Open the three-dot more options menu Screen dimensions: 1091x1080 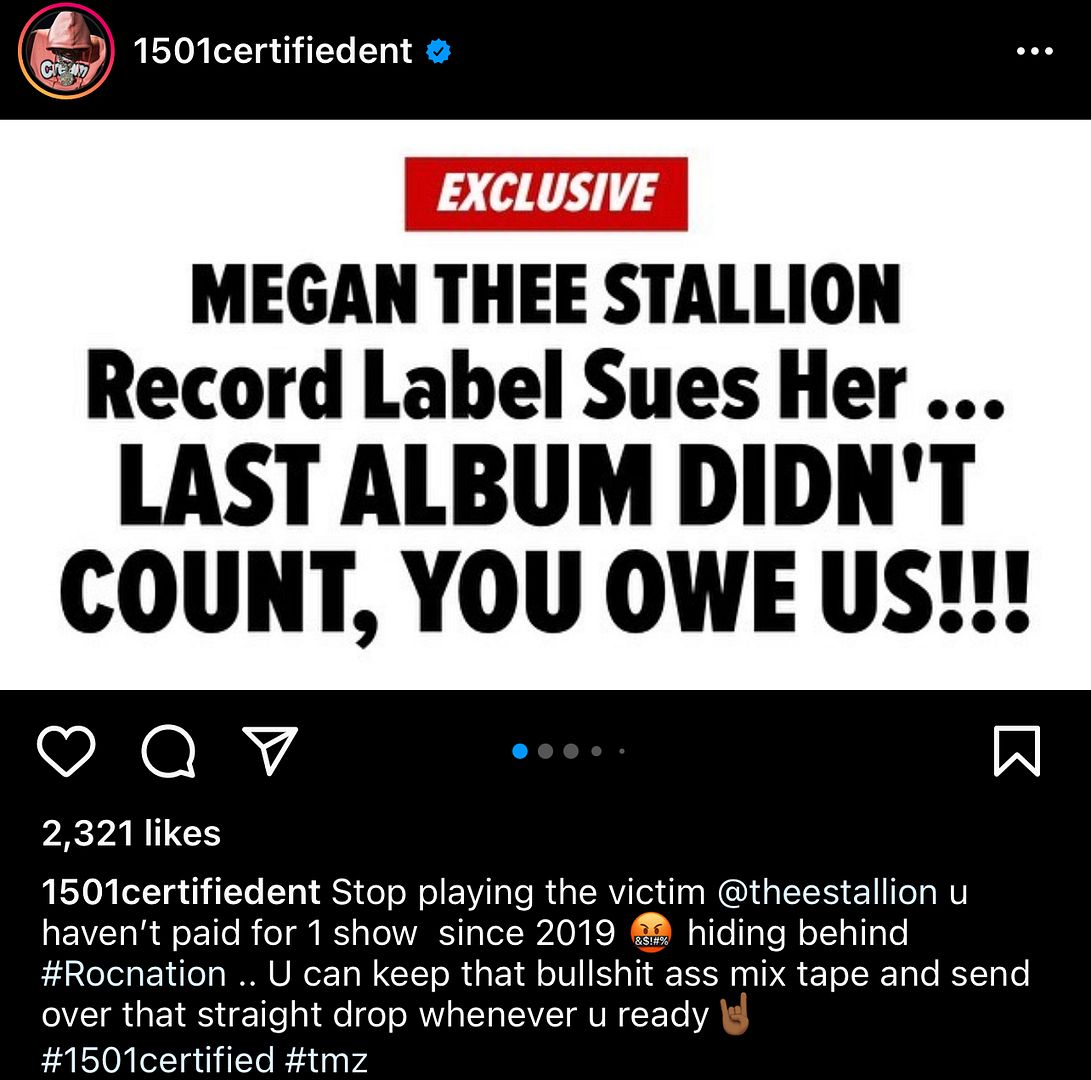[x=1035, y=51]
